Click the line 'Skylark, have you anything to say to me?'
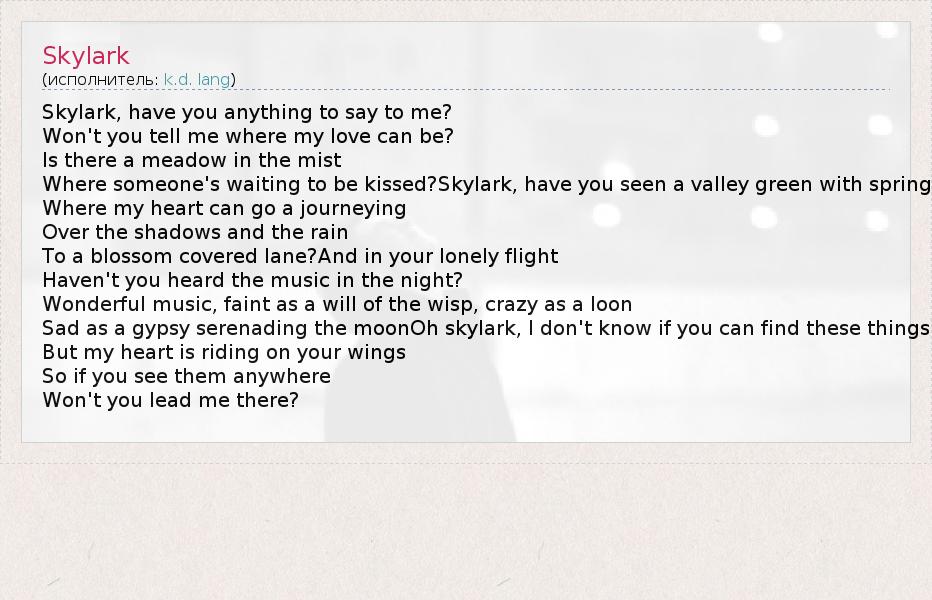 [247, 112]
